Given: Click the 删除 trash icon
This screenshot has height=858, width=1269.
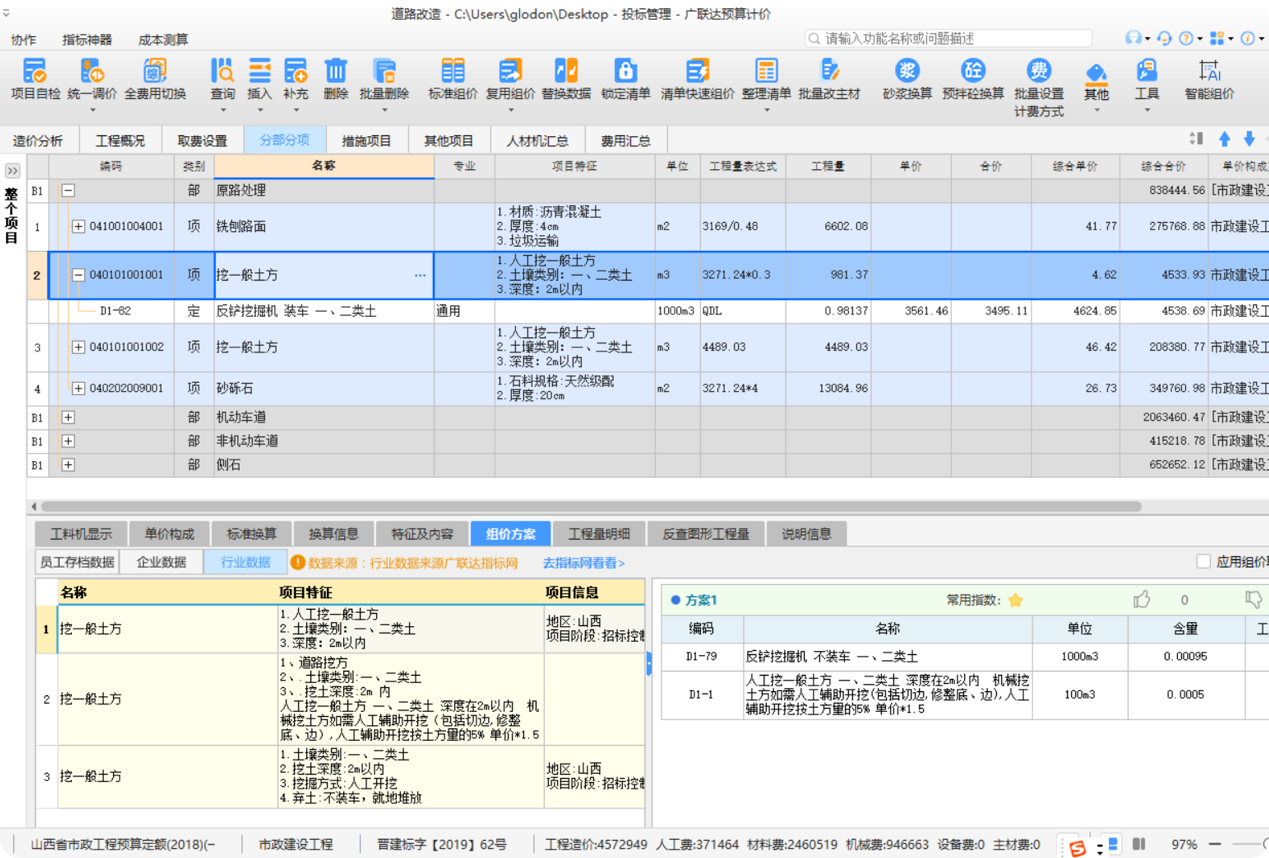Looking at the screenshot, I should [336, 72].
